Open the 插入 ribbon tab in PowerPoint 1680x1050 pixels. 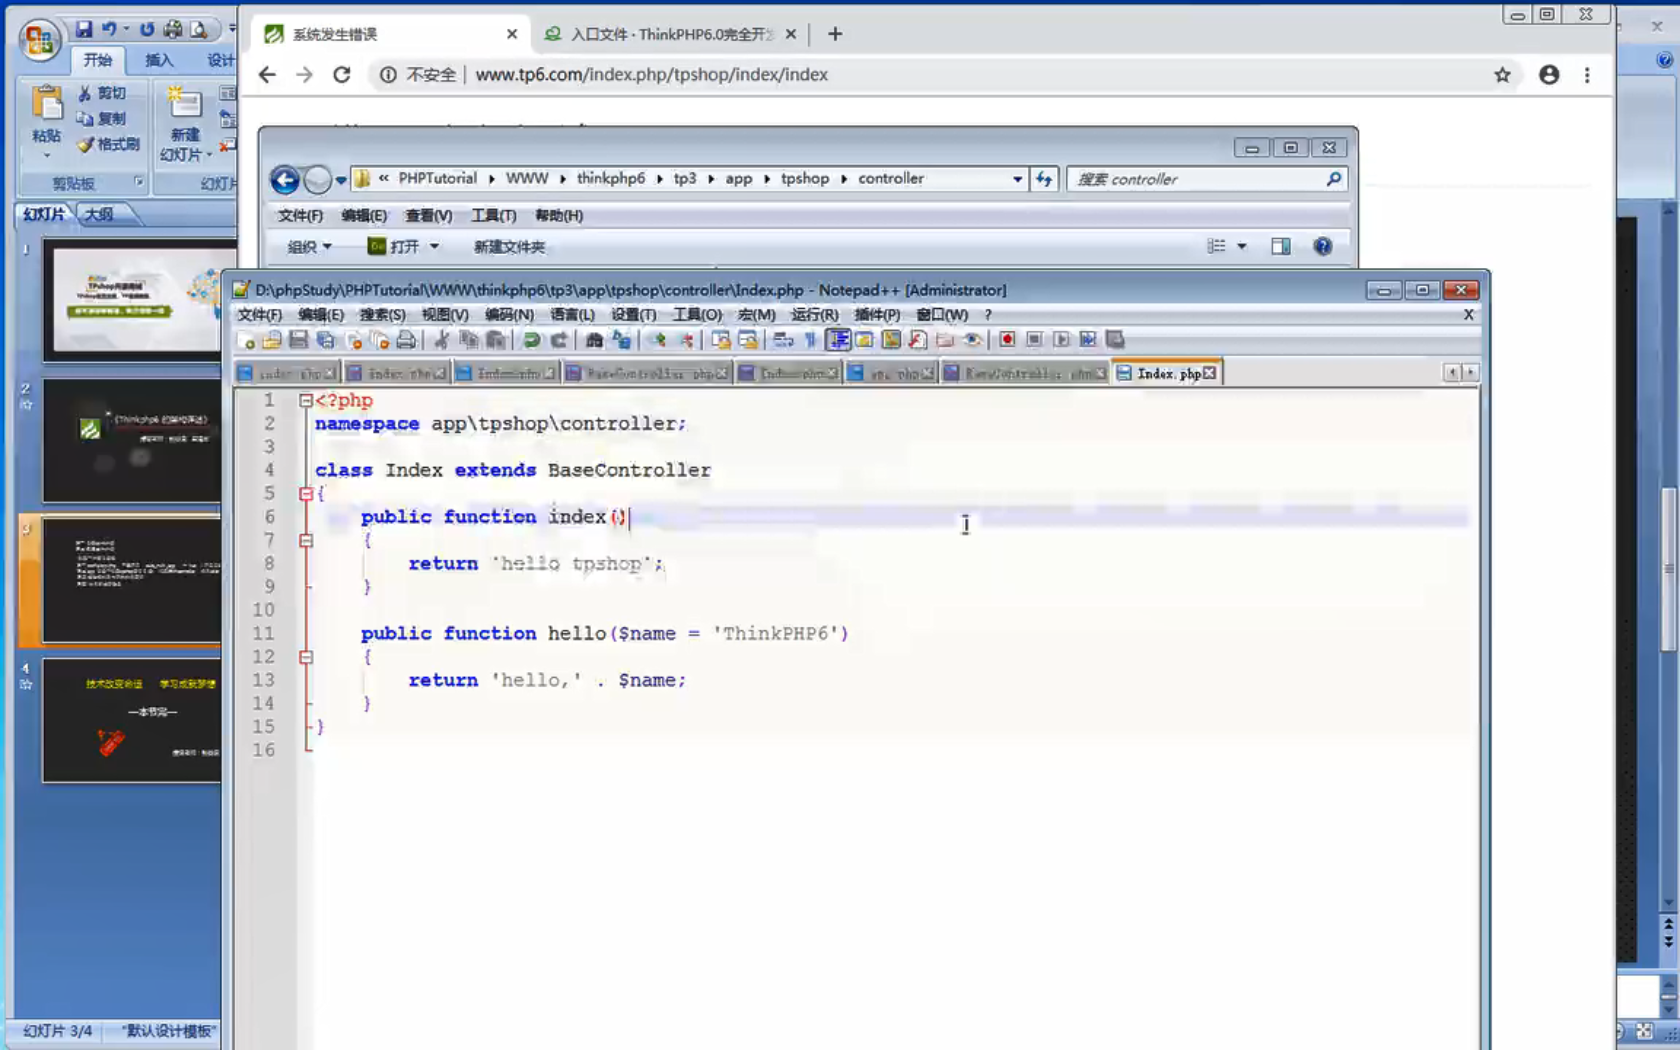(159, 60)
